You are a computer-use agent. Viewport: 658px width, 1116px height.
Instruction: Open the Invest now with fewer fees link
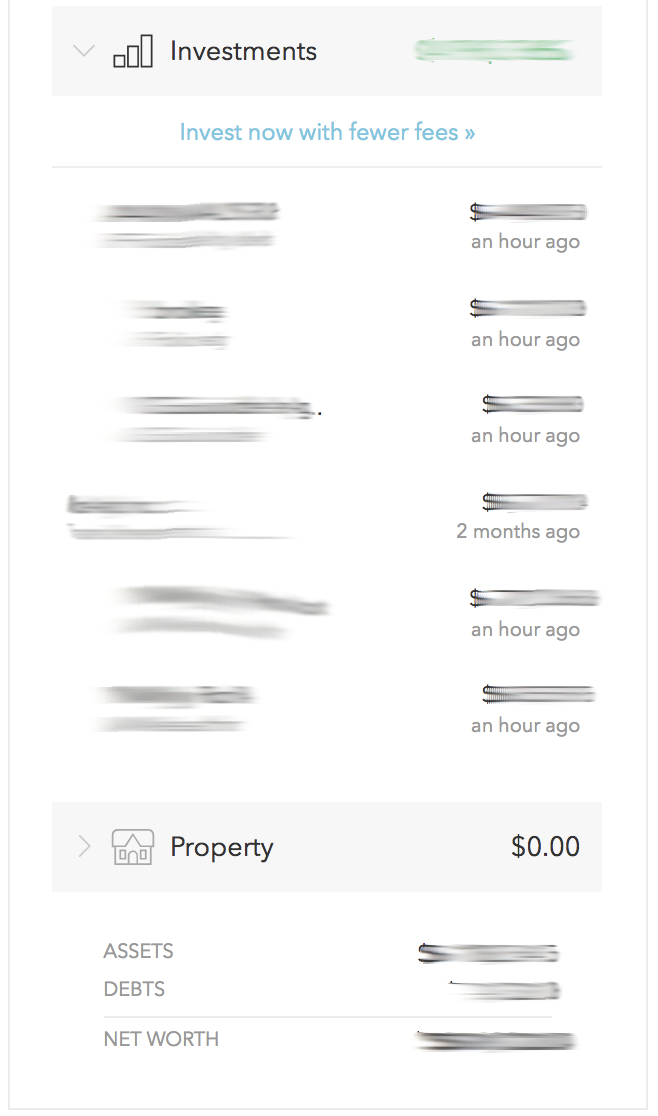327,131
